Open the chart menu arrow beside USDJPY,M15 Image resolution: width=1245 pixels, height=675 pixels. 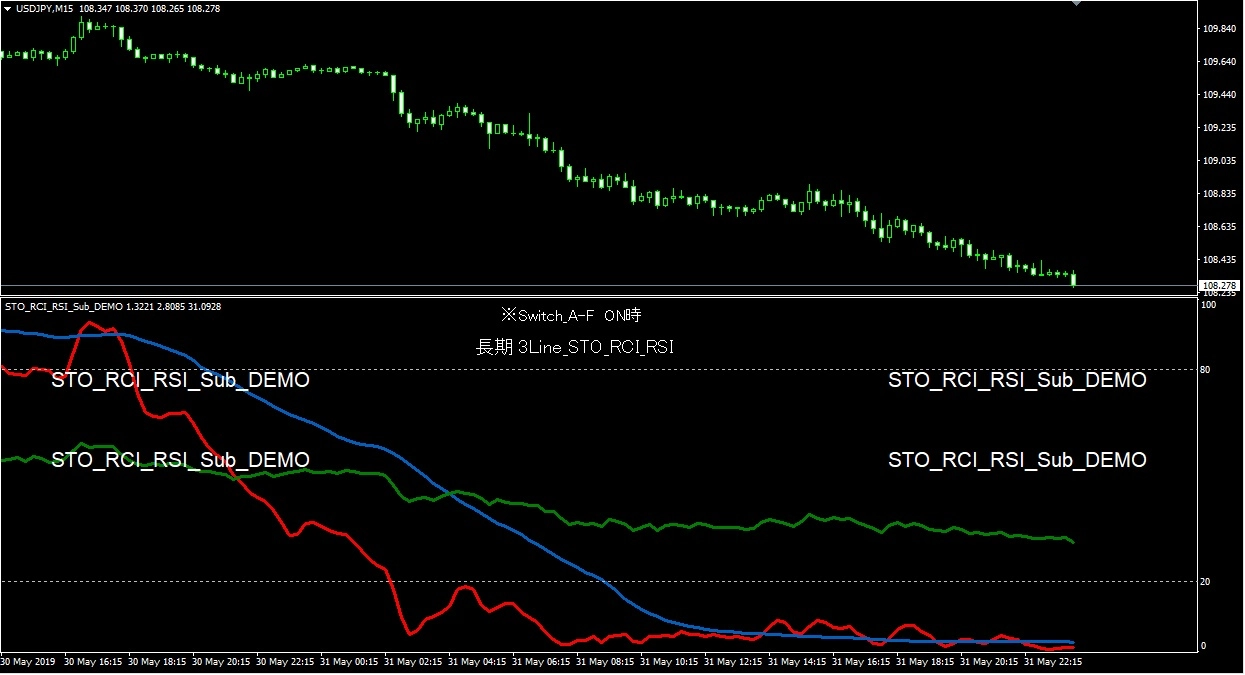(7, 8)
